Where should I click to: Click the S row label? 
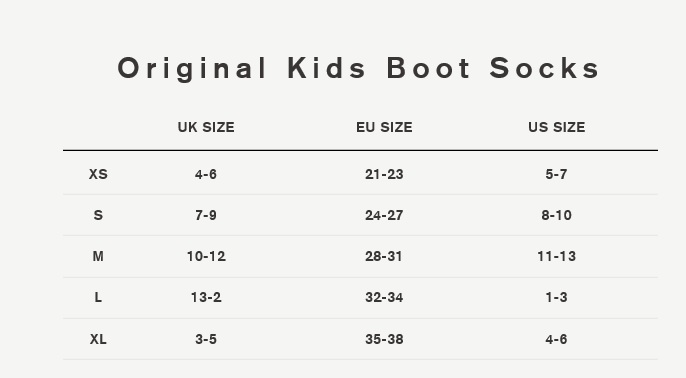coord(98,215)
